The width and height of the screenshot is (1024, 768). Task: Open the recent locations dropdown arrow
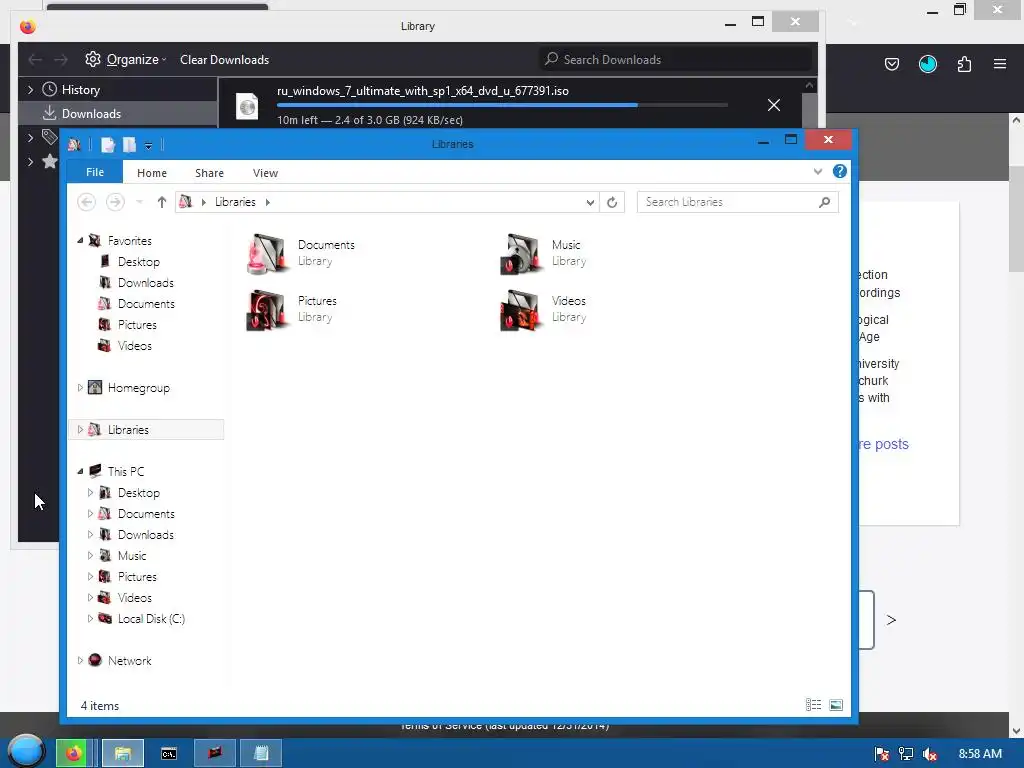pos(139,202)
